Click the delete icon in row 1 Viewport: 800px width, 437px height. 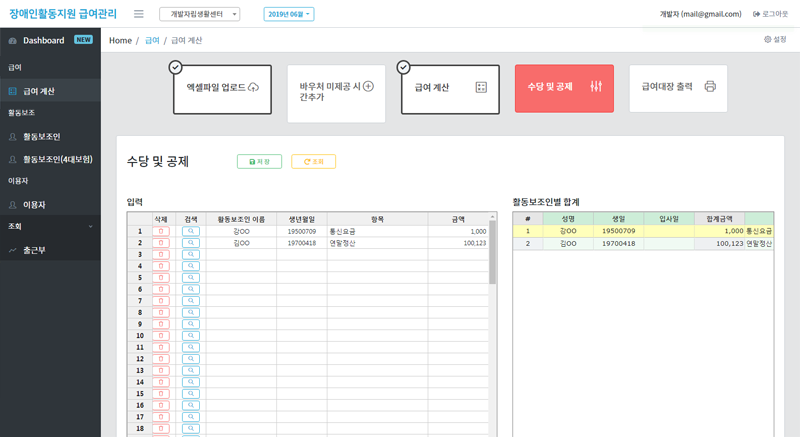point(161,231)
